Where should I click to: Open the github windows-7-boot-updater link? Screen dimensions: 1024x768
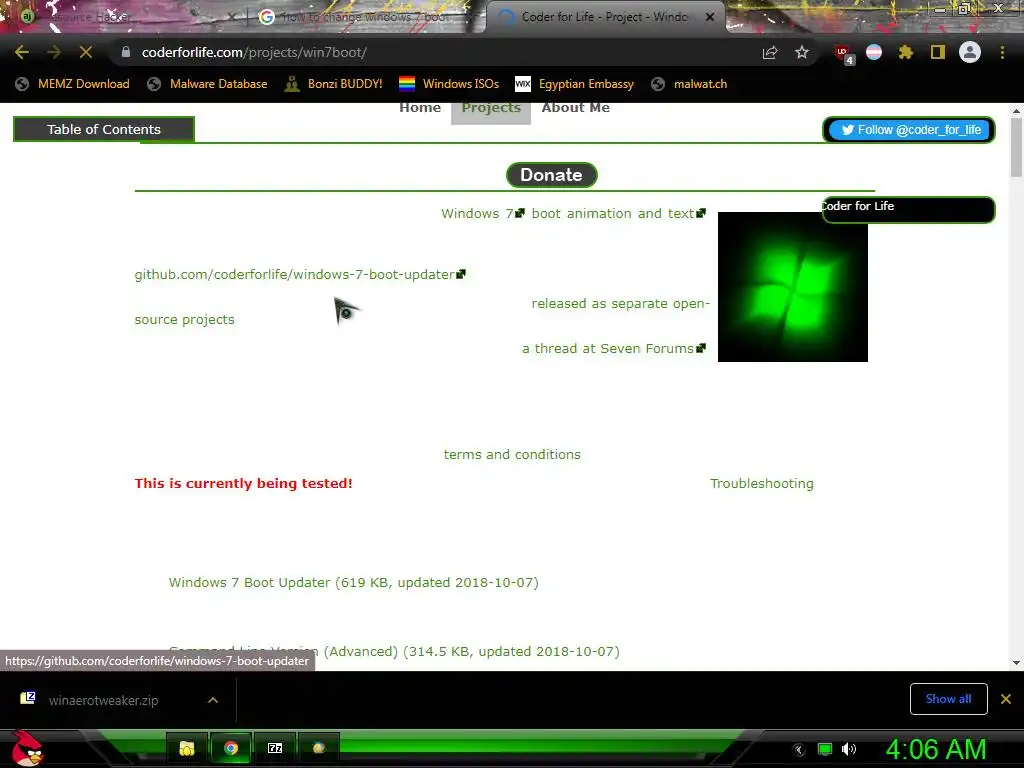(x=300, y=274)
